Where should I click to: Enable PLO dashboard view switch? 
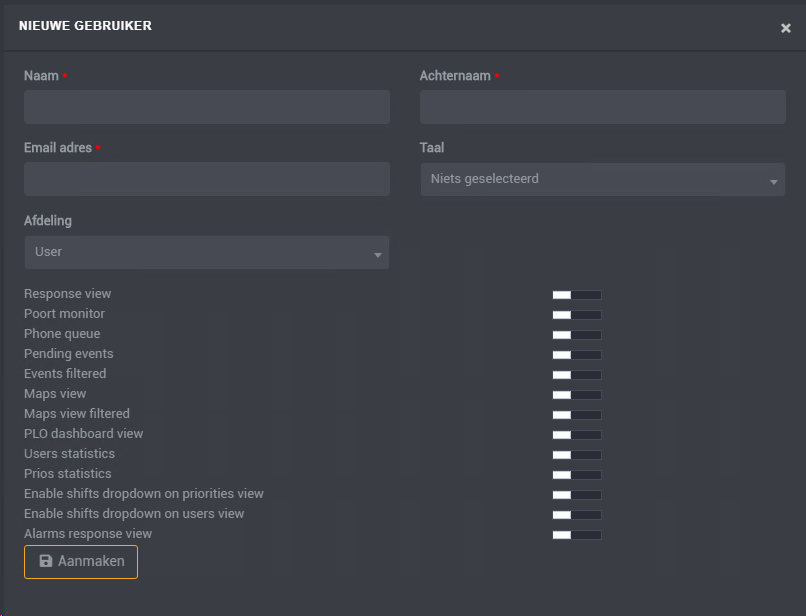[577, 434]
